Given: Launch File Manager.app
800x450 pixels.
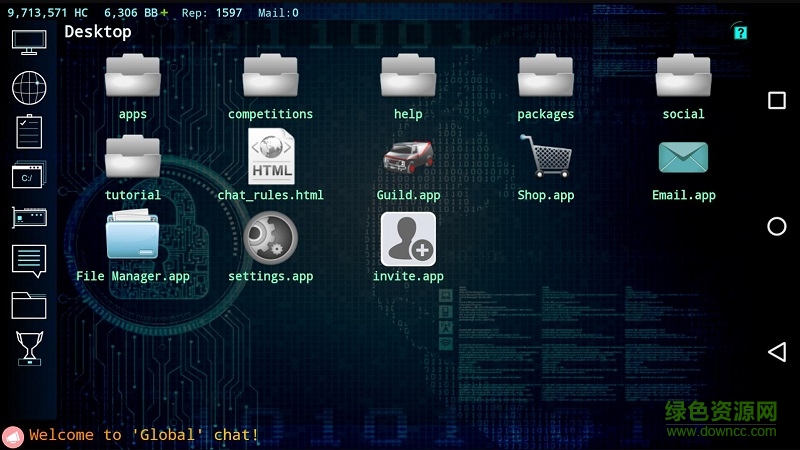Looking at the screenshot, I should 133,235.
